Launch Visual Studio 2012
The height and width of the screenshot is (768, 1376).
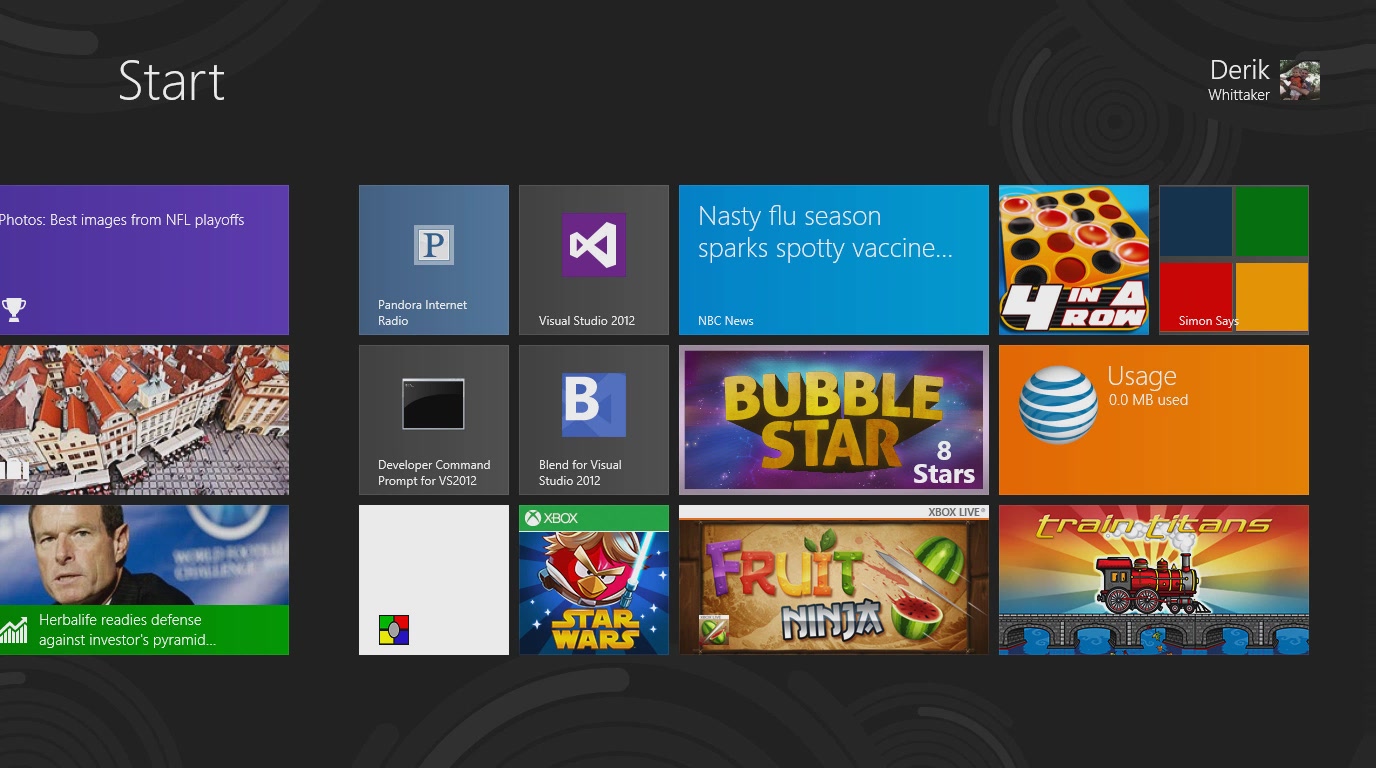point(594,260)
